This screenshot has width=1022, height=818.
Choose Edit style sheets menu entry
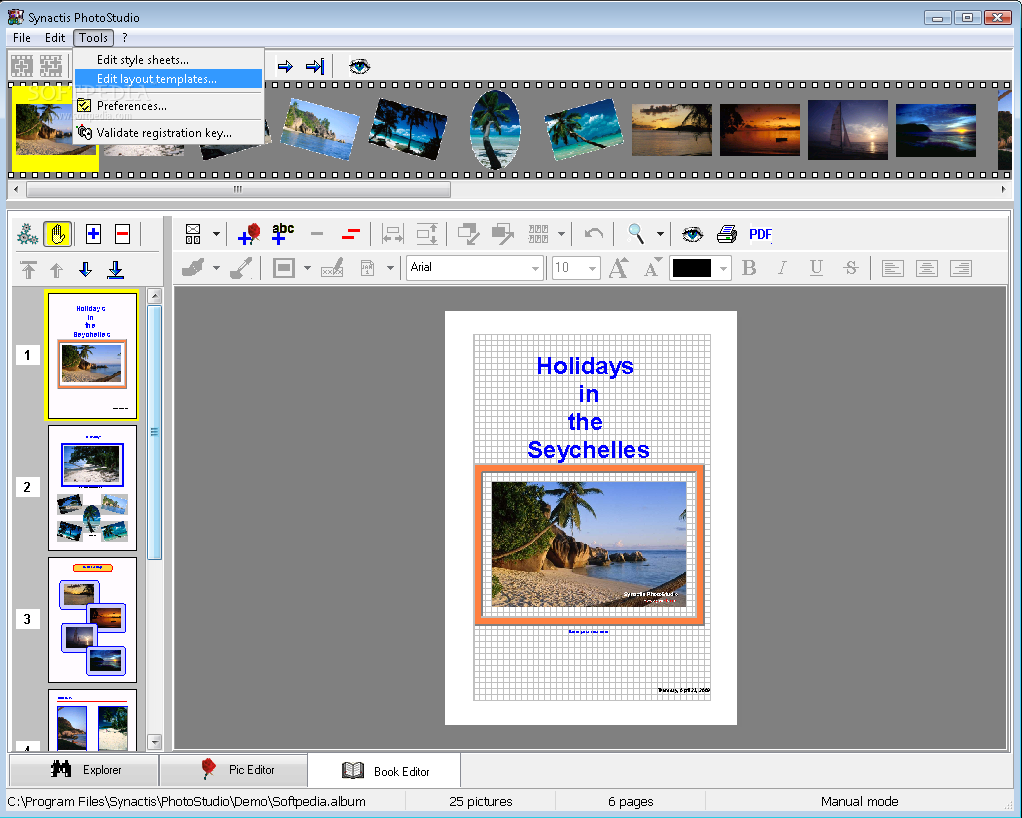coord(169,60)
